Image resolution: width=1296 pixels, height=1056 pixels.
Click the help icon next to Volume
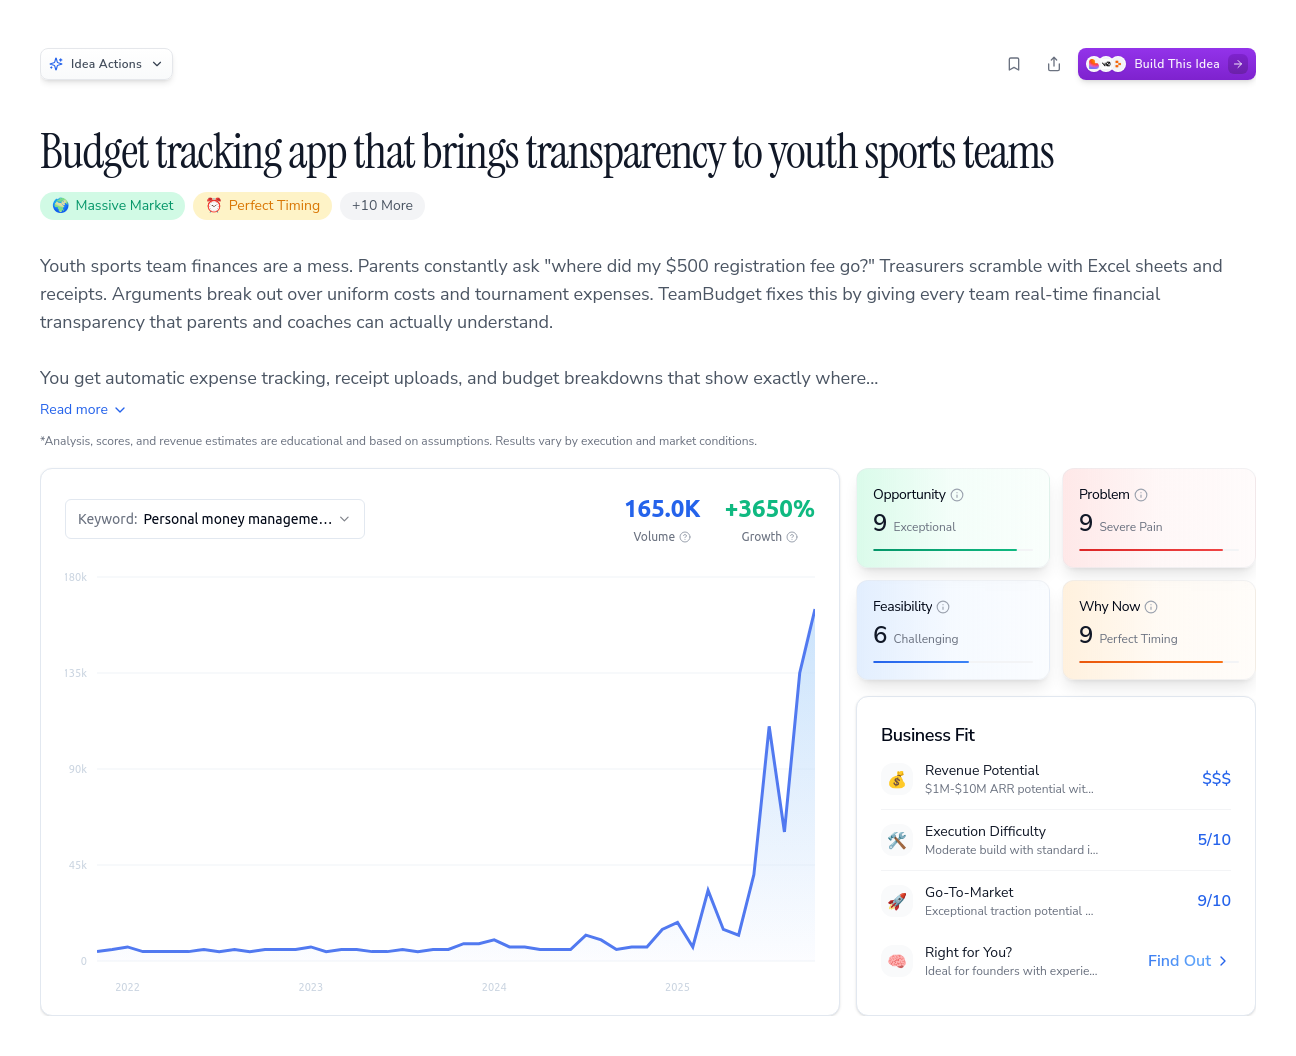[685, 537]
